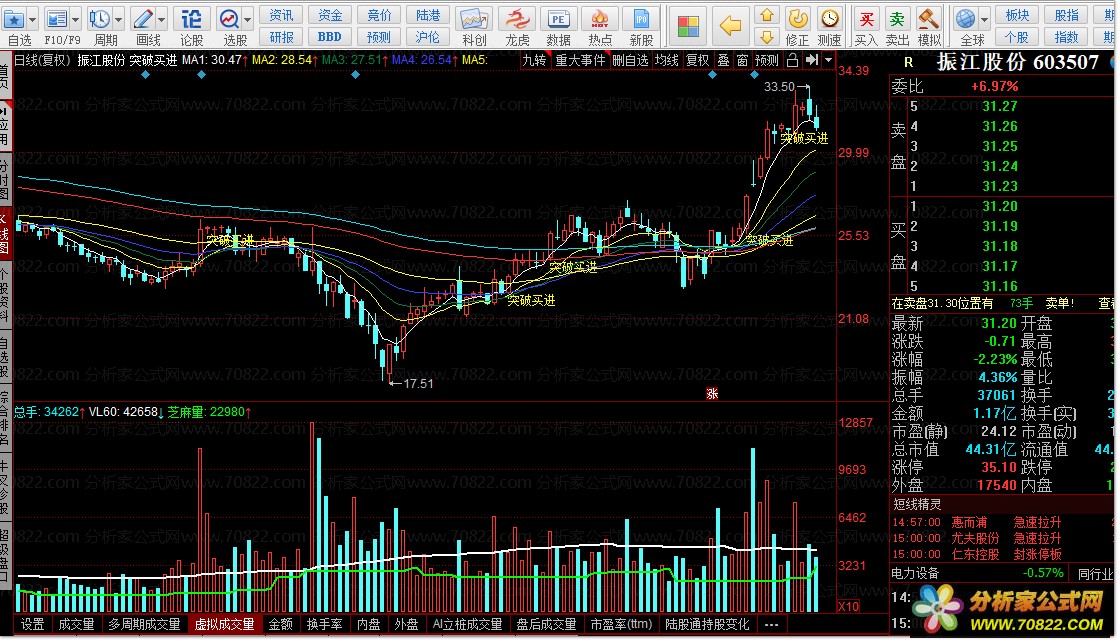Toggle the 重大事件 major events overlay
The width and height of the screenshot is (1120, 641).
click(580, 61)
